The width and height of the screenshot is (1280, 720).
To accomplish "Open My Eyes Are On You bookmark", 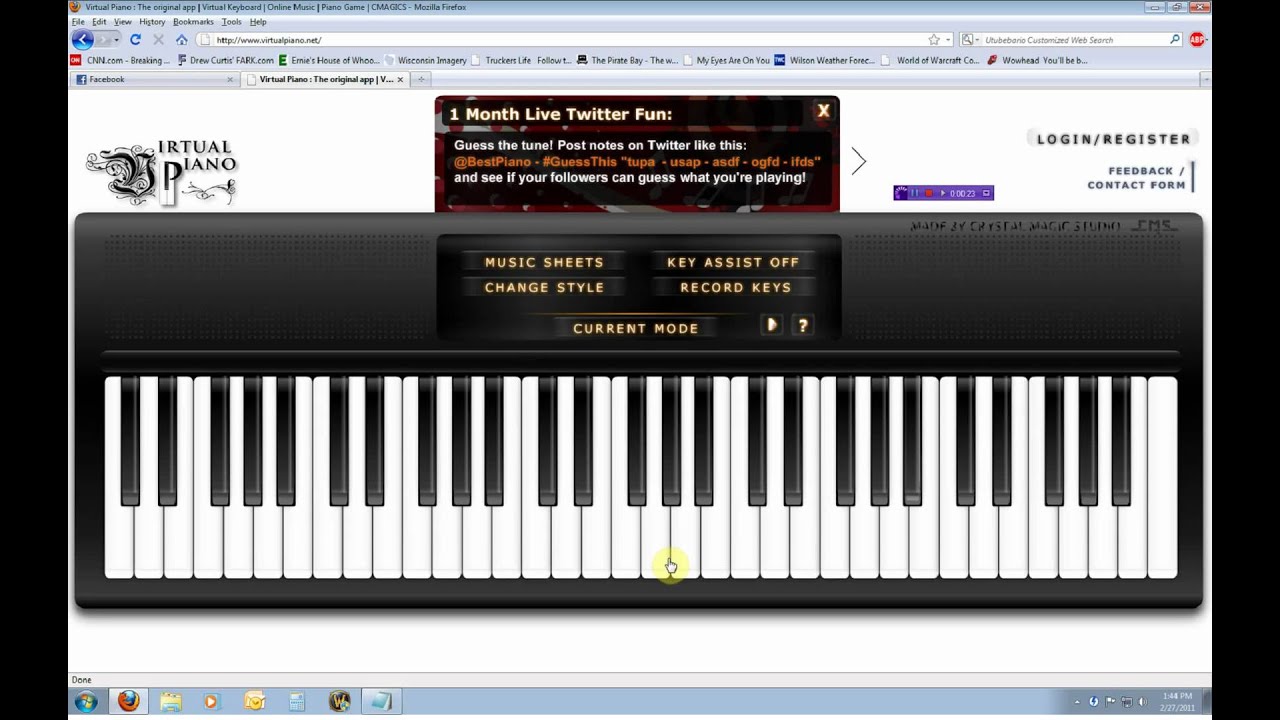I will (x=726, y=60).
